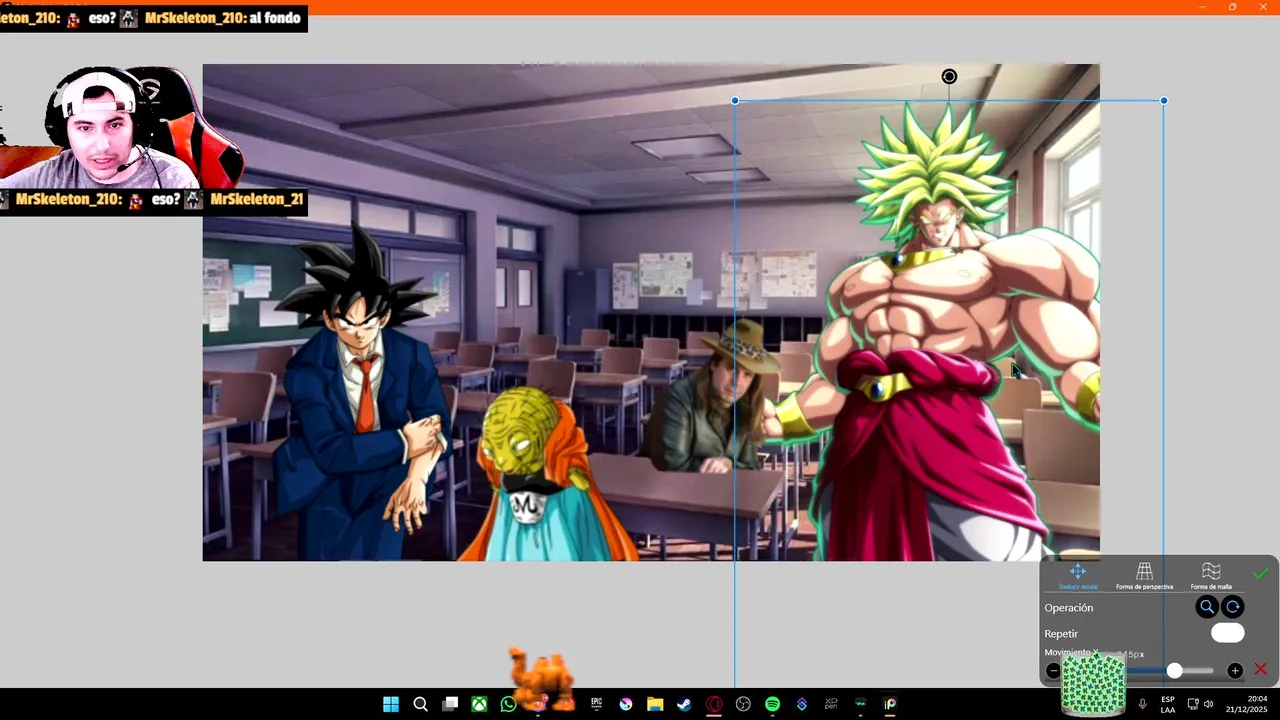Open WhatsApp from the taskbar

point(509,704)
